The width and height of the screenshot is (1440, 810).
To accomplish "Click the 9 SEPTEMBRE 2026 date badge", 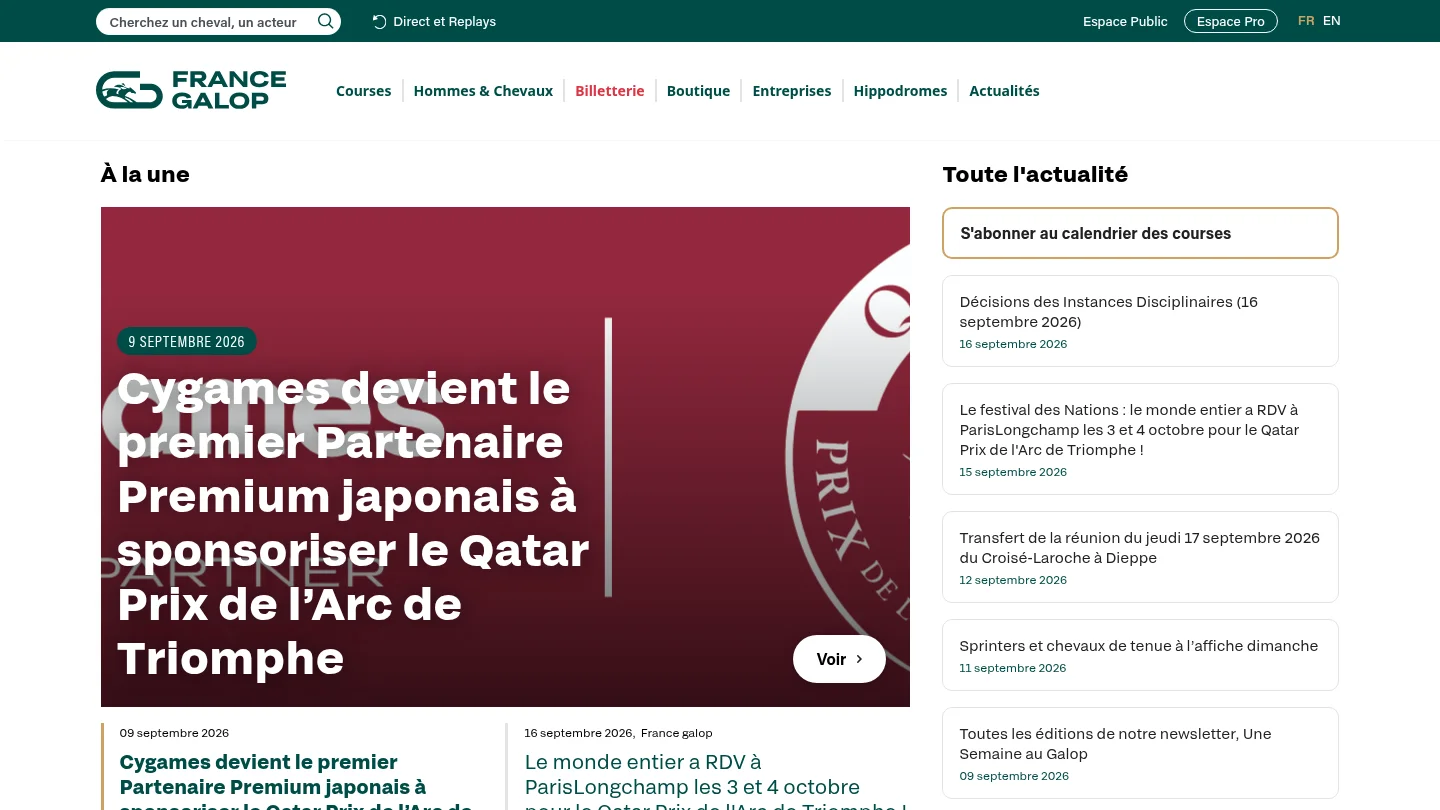I will (187, 342).
